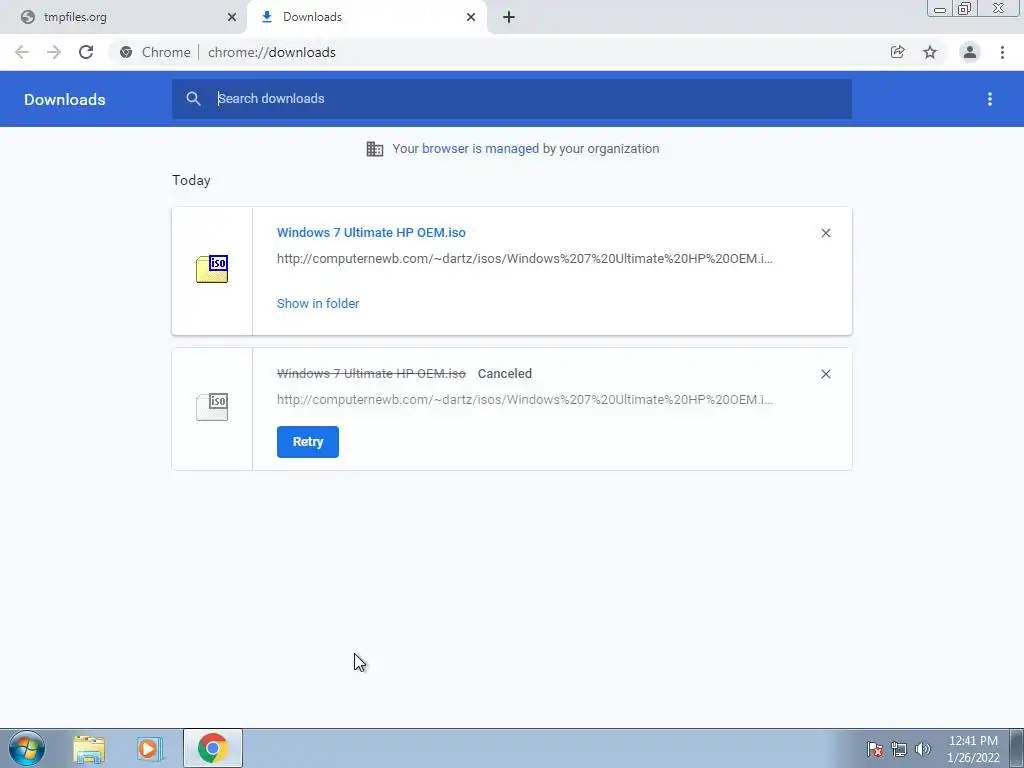Close the Downloads tab
Image resolution: width=1024 pixels, height=768 pixels.
[471, 17]
